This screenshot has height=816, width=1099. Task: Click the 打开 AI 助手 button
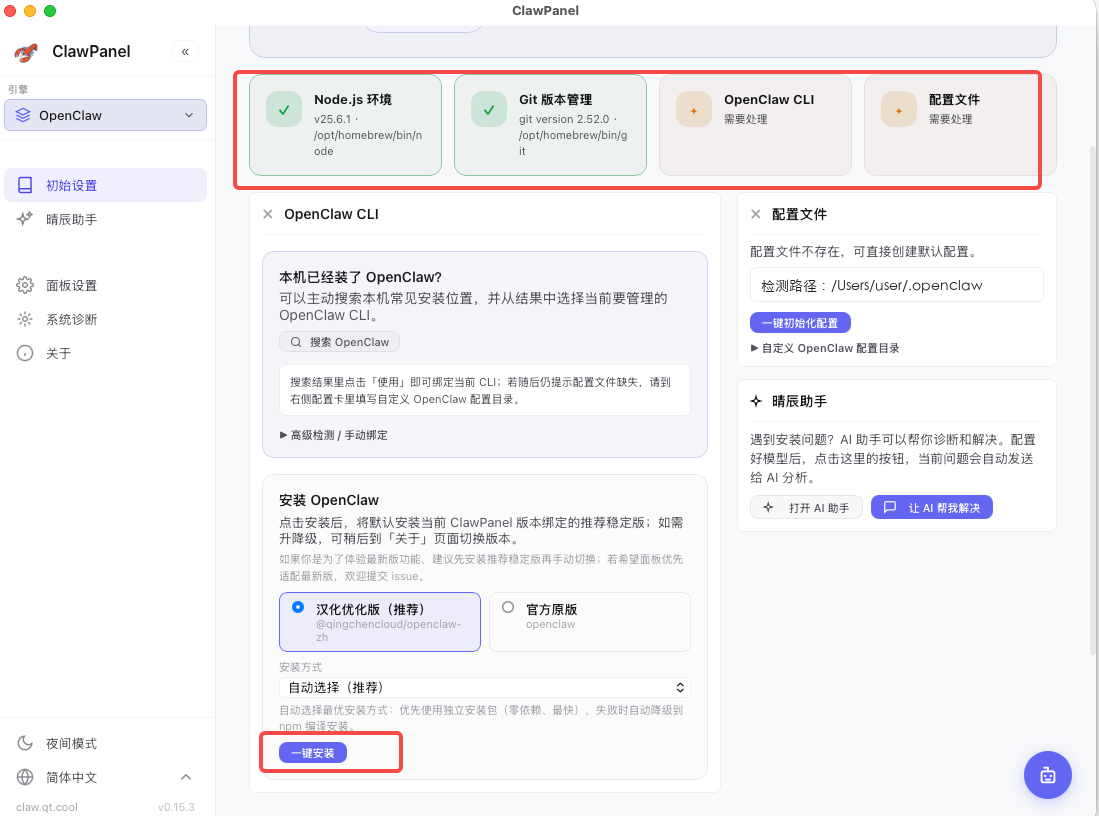click(x=808, y=508)
